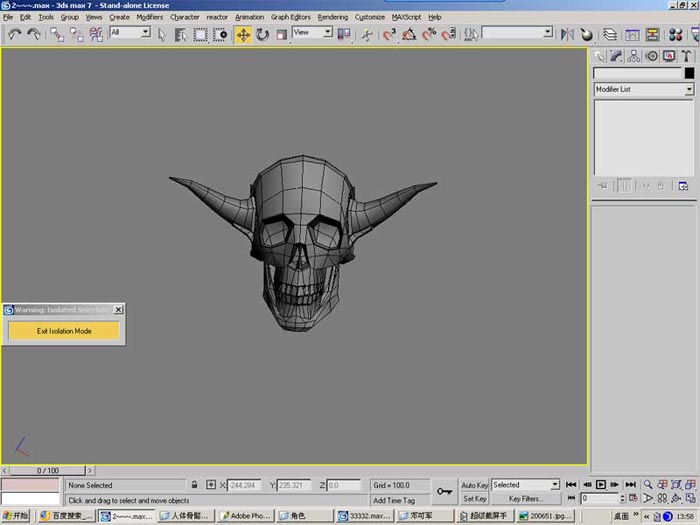Click the large Set Keys key icon
The height and width of the screenshot is (525, 700).
tap(444, 492)
